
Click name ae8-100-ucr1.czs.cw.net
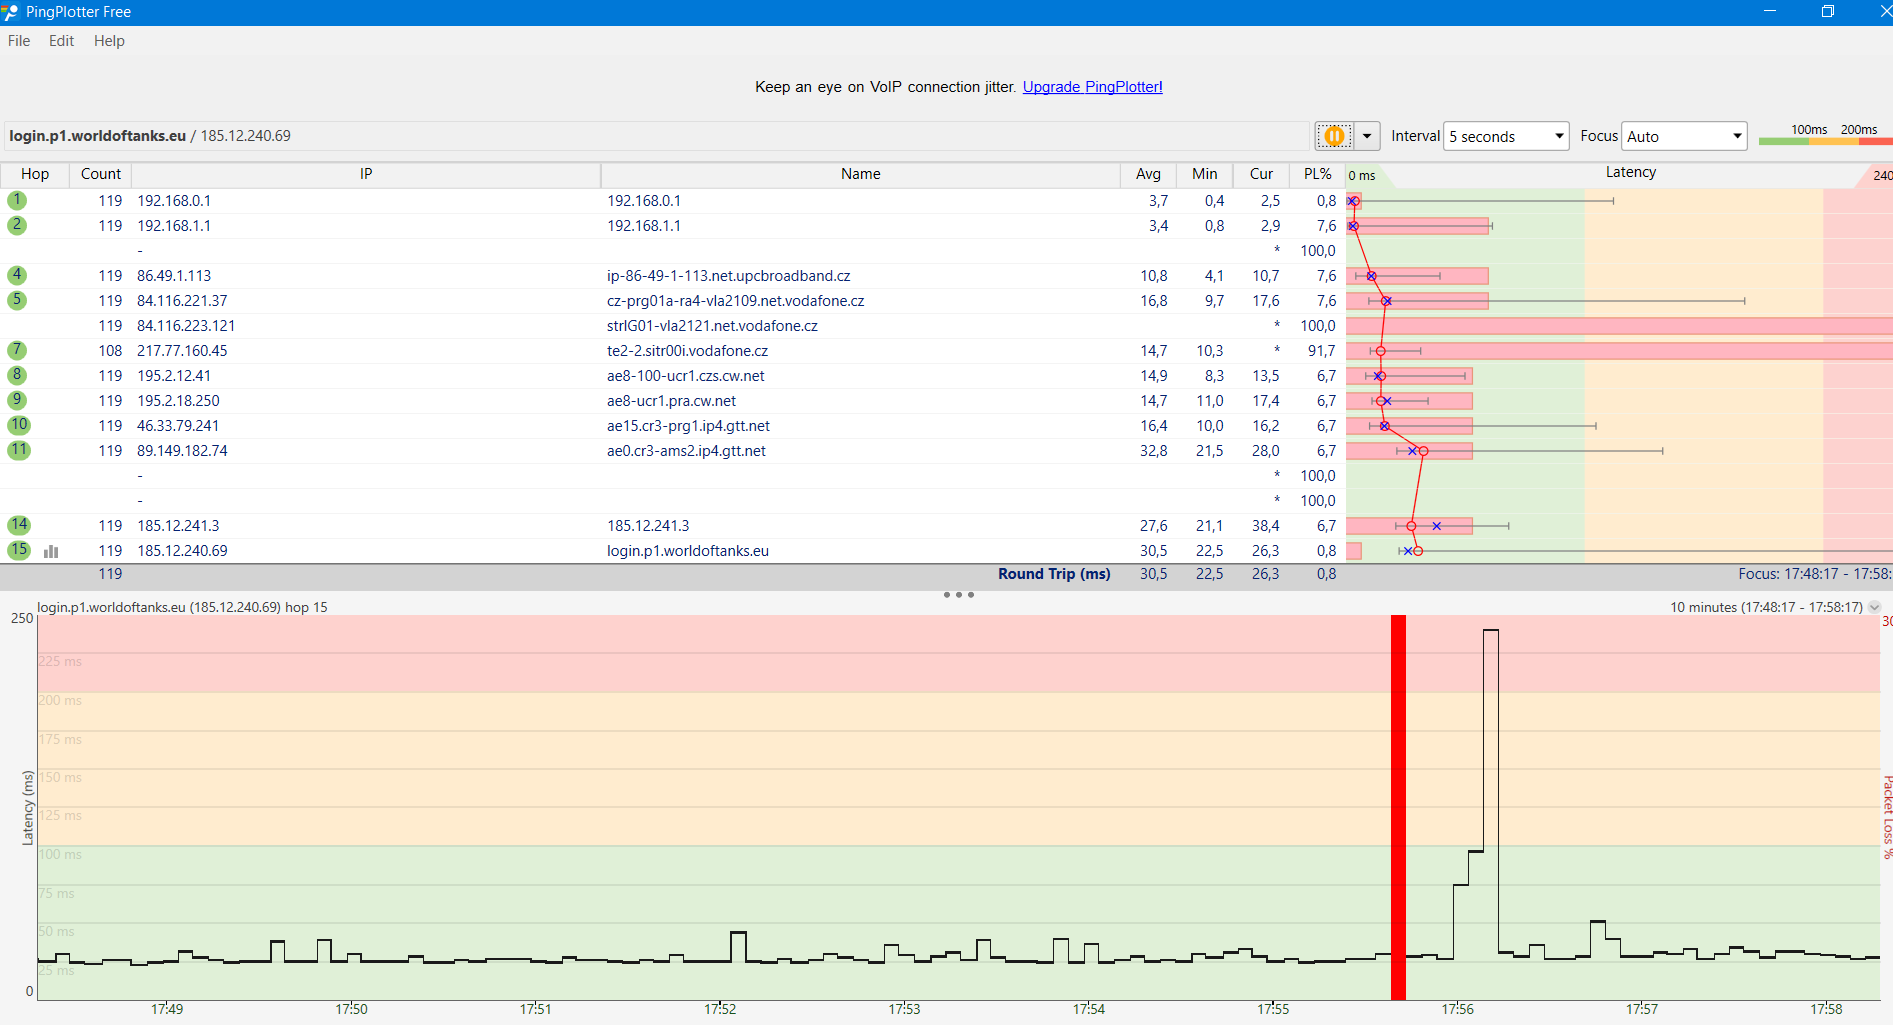[686, 376]
